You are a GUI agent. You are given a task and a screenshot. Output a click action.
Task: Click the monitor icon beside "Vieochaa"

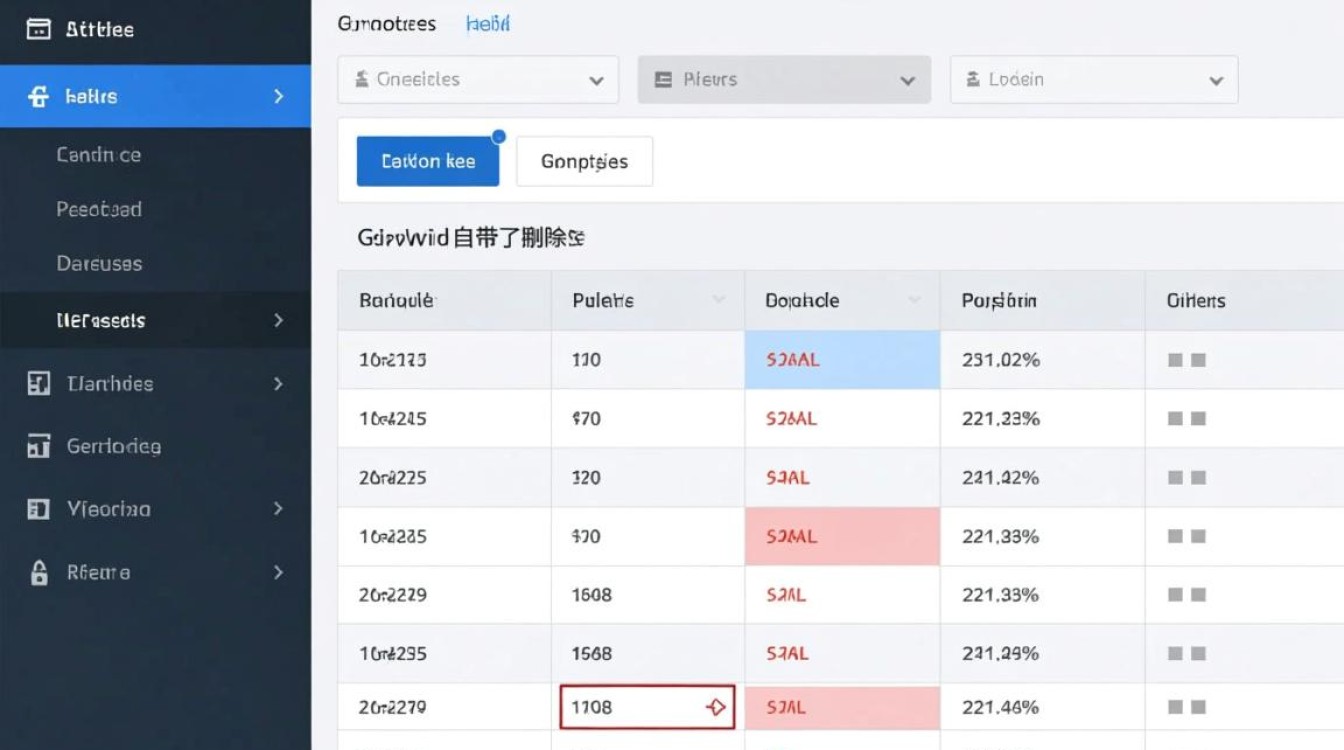(x=40, y=509)
